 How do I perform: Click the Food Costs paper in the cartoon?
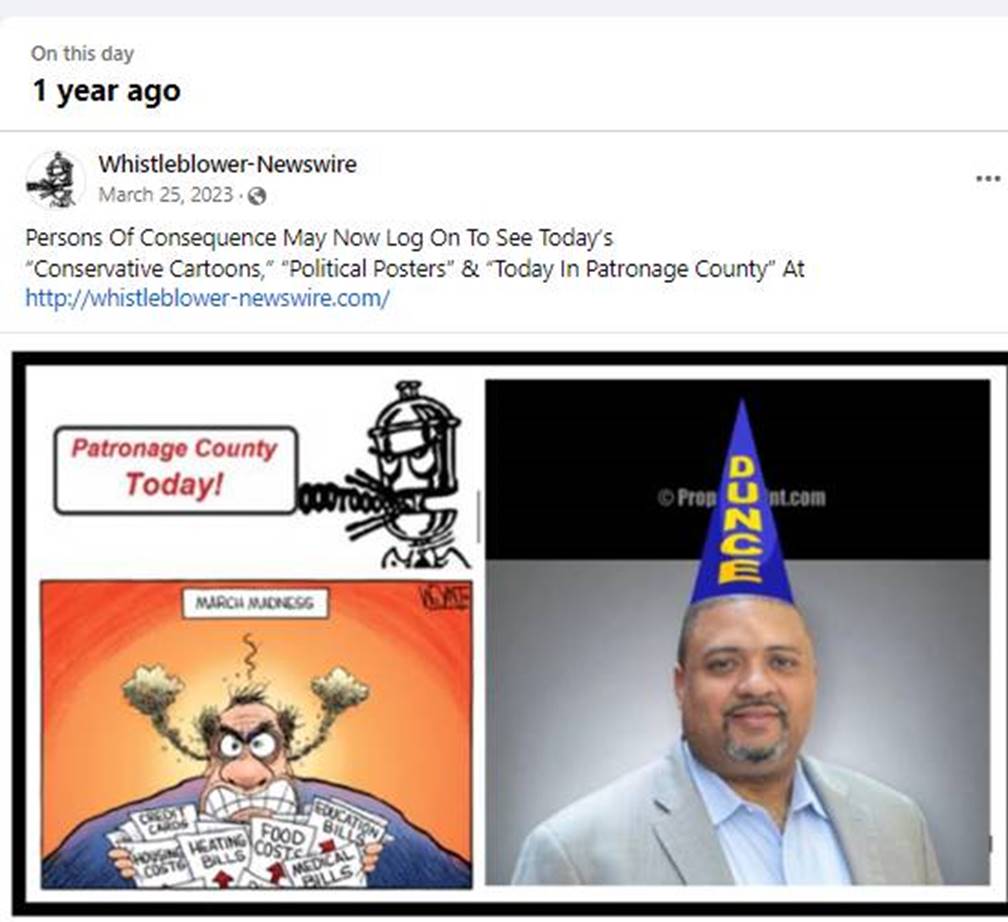[280, 841]
